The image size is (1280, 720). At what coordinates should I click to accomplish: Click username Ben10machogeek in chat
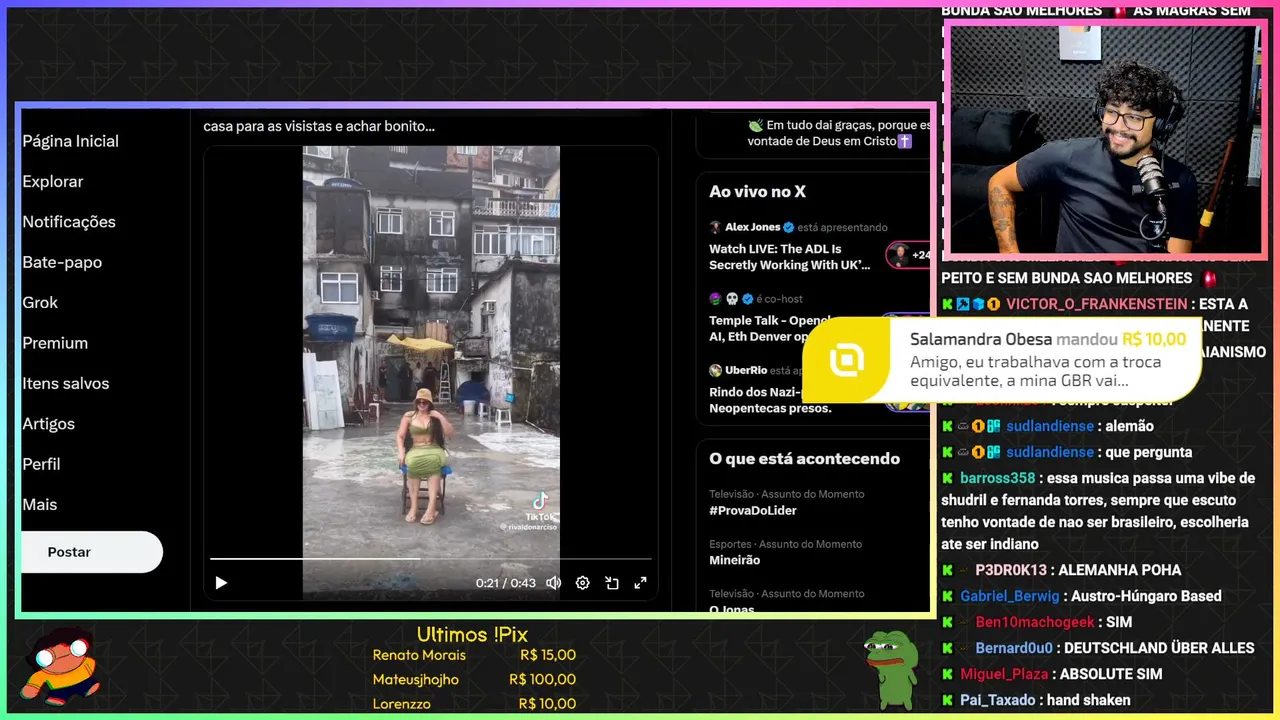point(1035,622)
